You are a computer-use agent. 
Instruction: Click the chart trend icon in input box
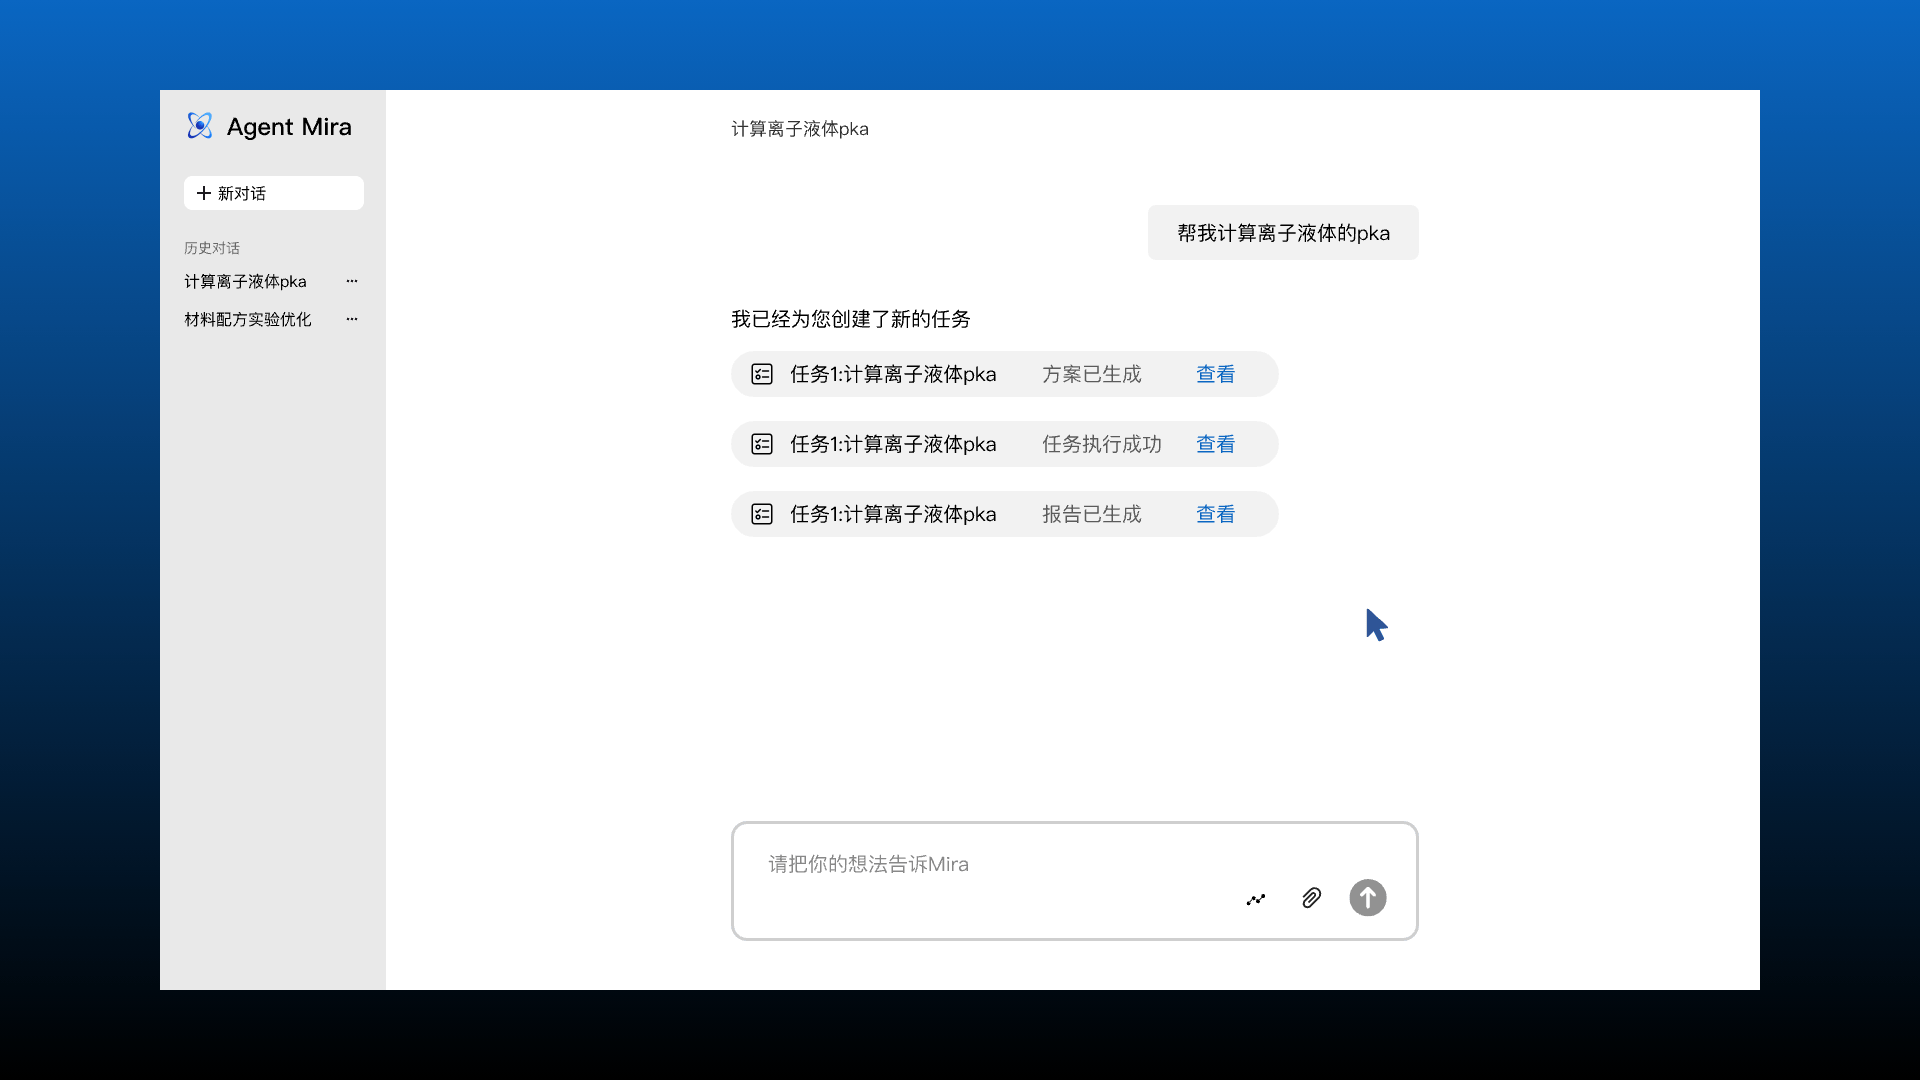coord(1256,899)
